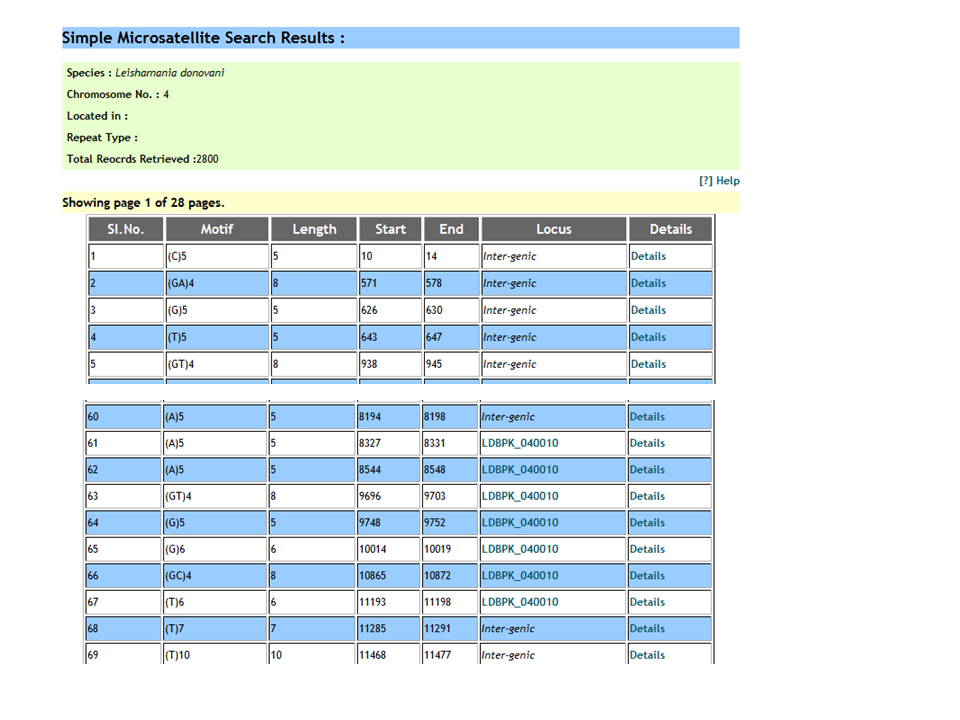This screenshot has width=960, height=720.
Task: Open Details for row 69 (T)10
Action: pos(647,655)
